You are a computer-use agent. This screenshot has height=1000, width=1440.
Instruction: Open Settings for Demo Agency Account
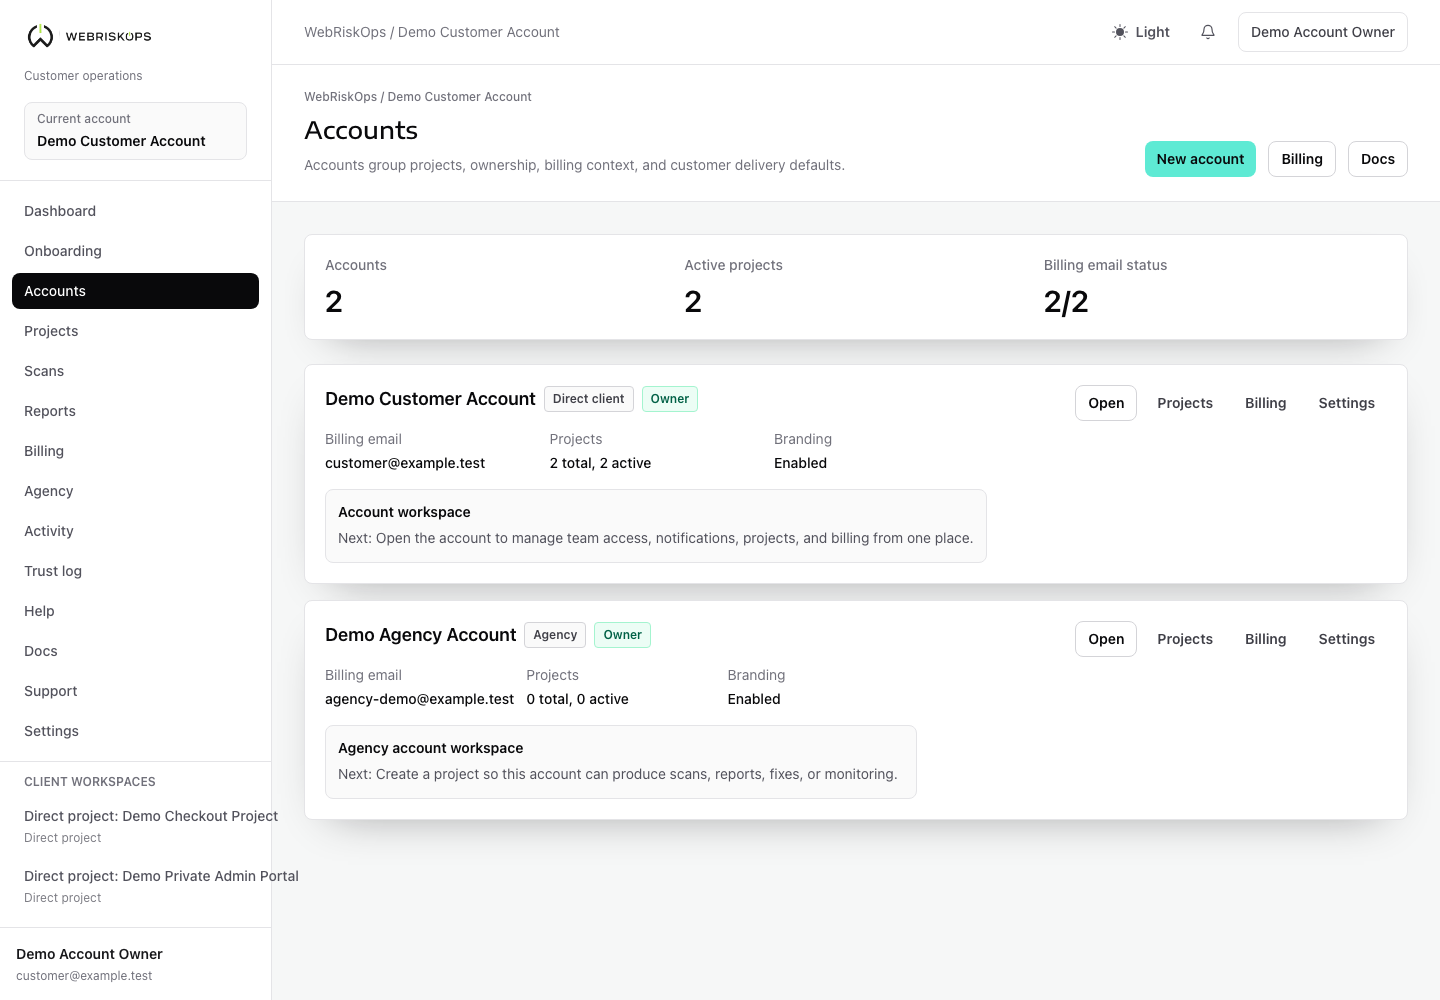pyautogui.click(x=1346, y=639)
